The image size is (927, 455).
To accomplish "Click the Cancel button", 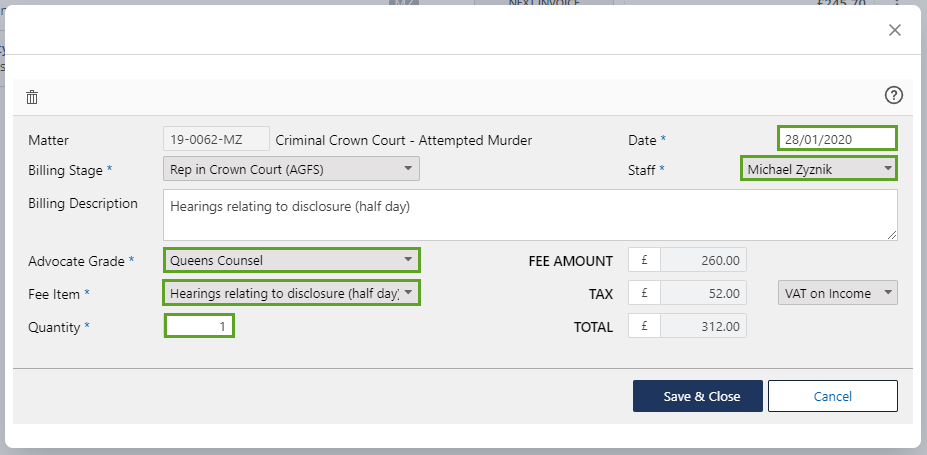I will [x=832, y=396].
